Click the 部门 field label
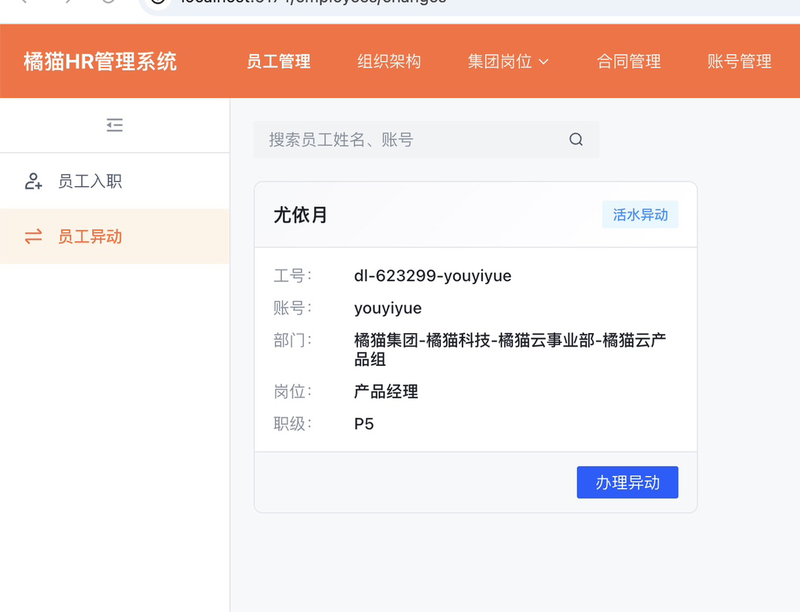Image resolution: width=800 pixels, height=612 pixels. coord(292,340)
